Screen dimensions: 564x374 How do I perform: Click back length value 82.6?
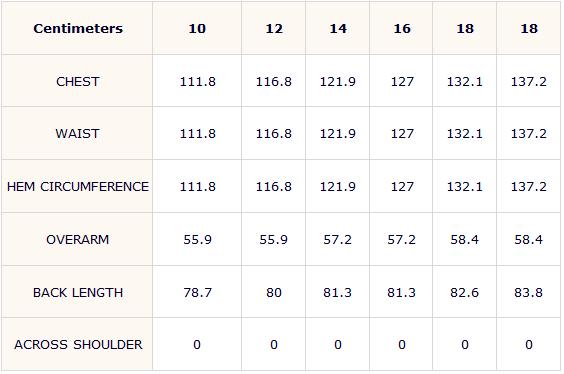click(464, 292)
